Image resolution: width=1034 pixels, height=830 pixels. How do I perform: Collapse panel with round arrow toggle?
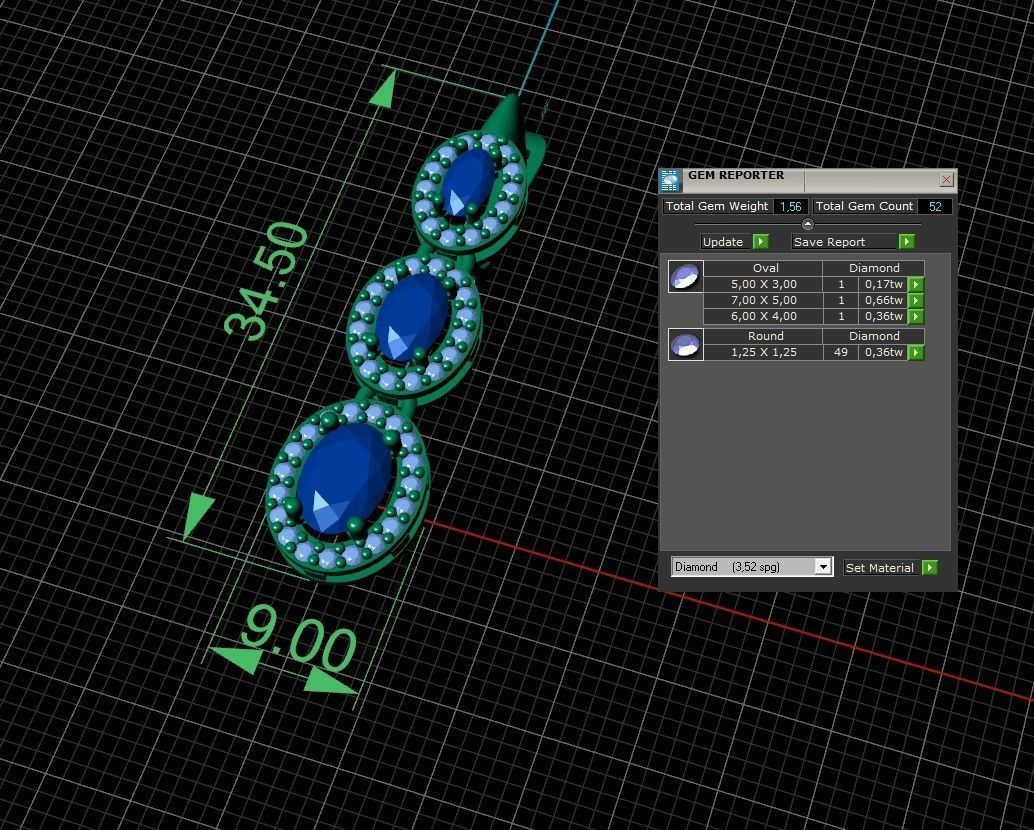tap(807, 224)
